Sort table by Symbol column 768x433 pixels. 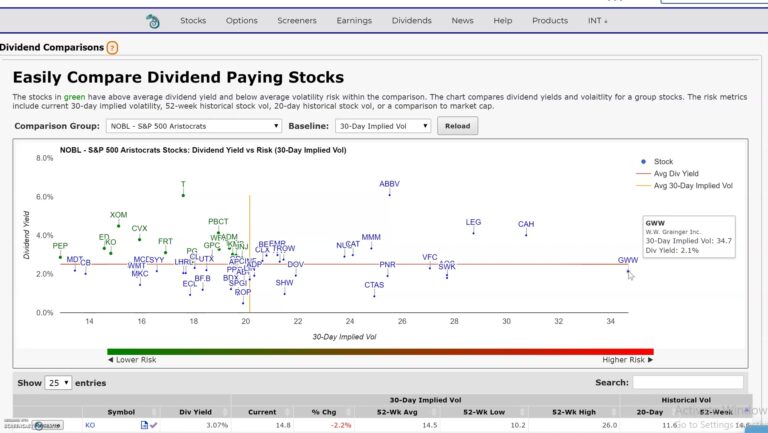tap(121, 412)
